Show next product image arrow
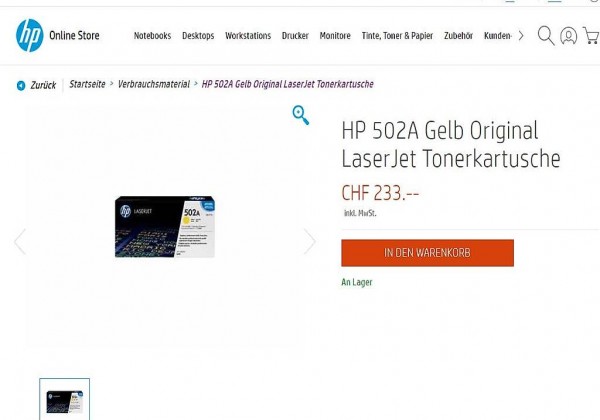 [310, 242]
